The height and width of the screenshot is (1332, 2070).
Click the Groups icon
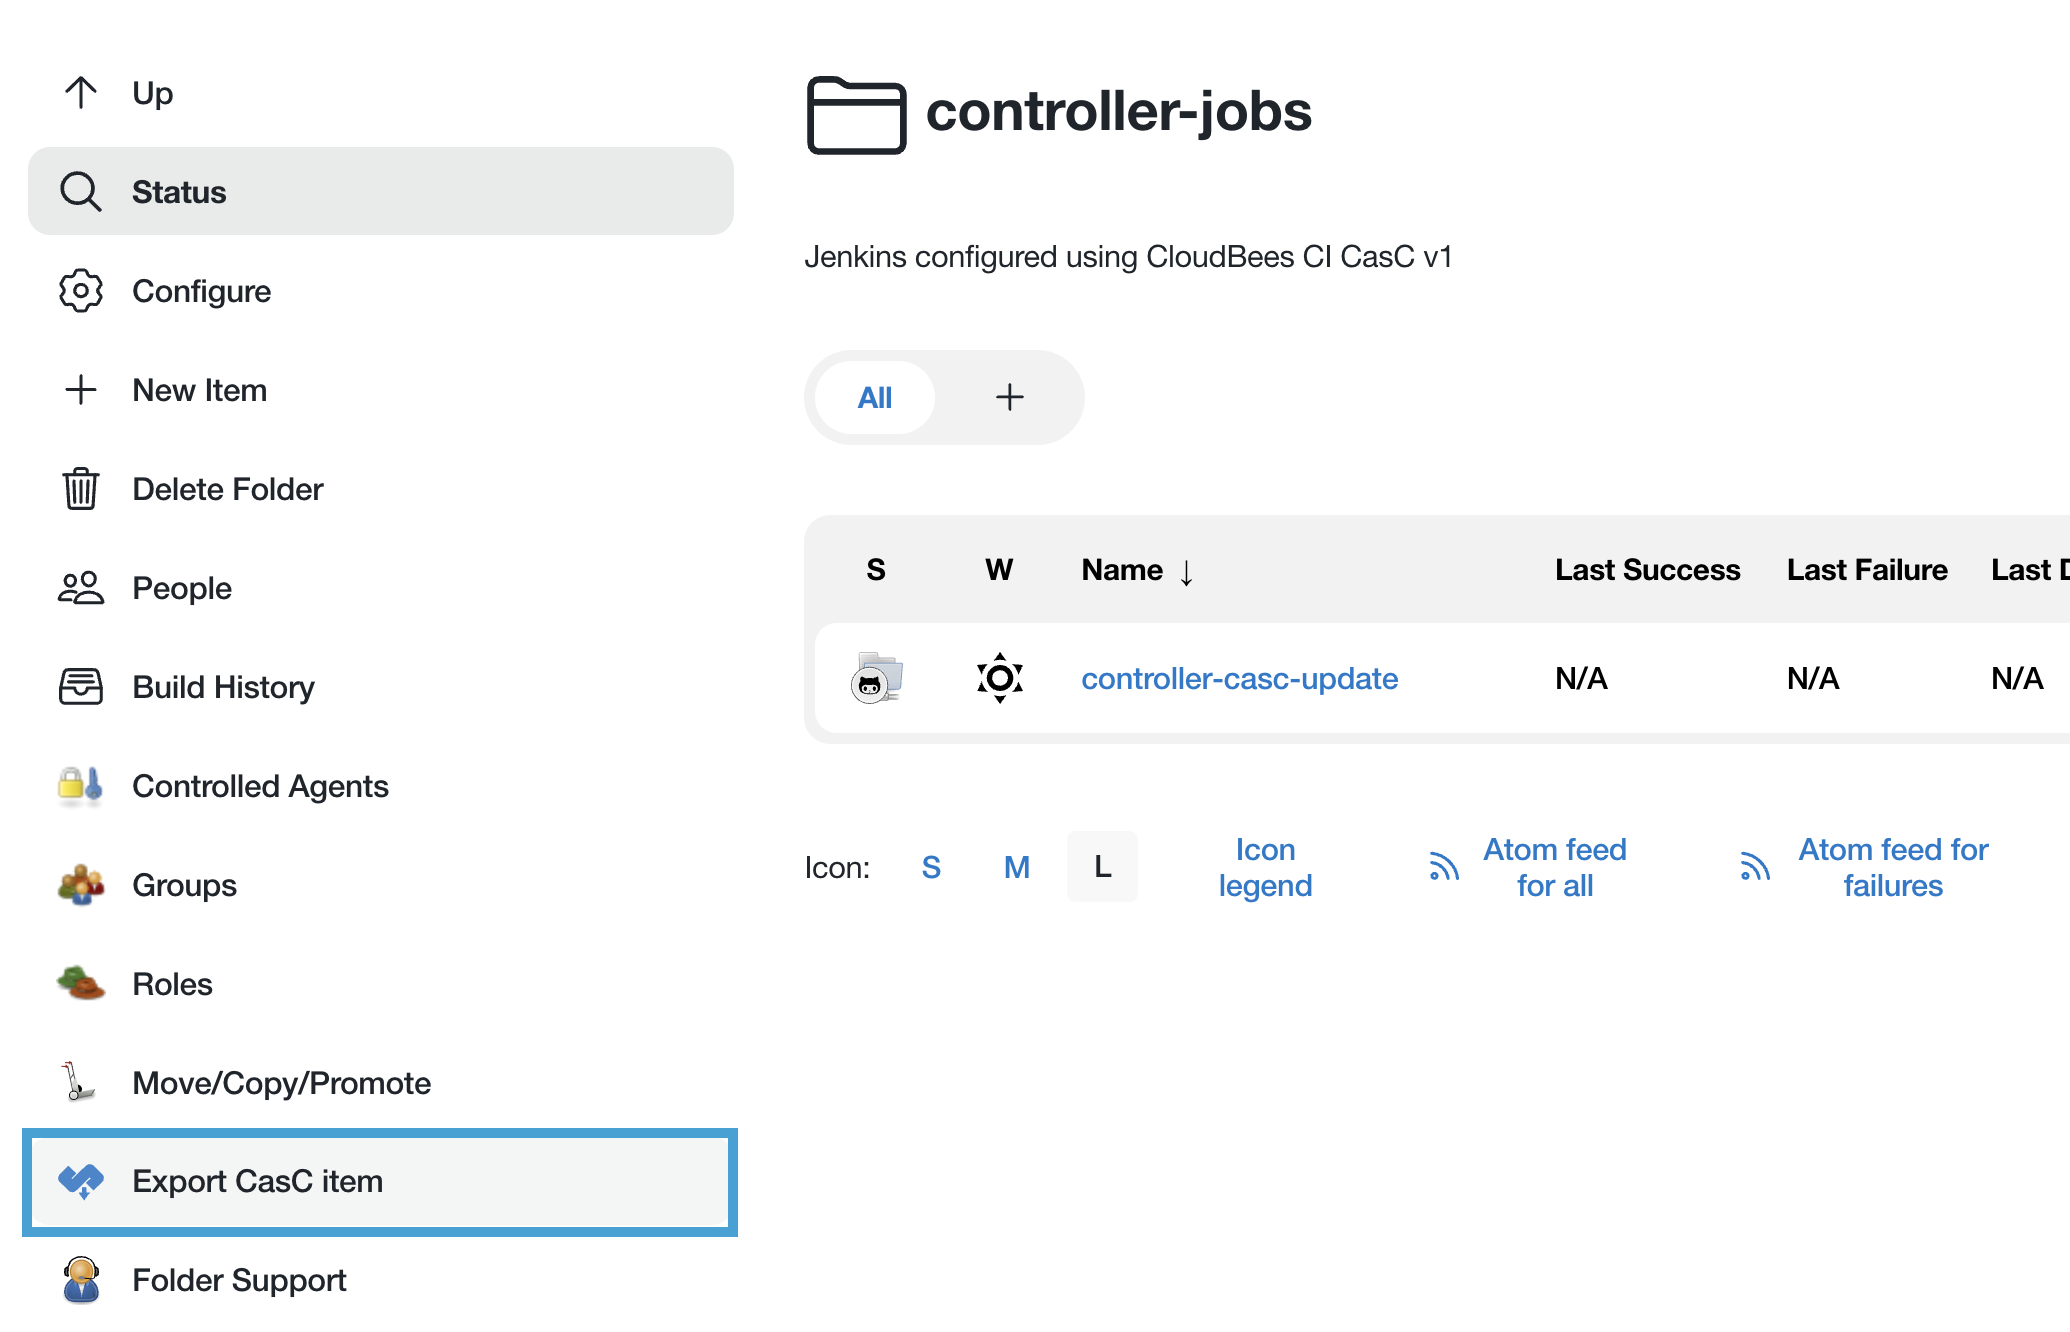[80, 884]
